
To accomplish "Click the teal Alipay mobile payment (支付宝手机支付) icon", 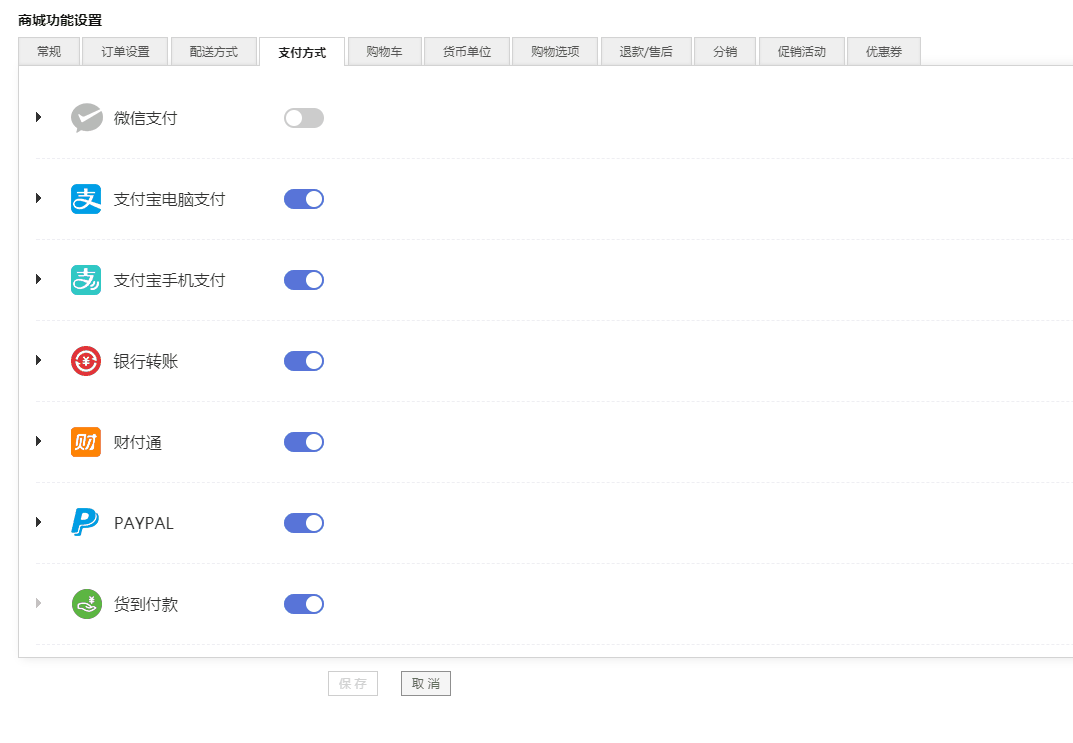I will [86, 280].
